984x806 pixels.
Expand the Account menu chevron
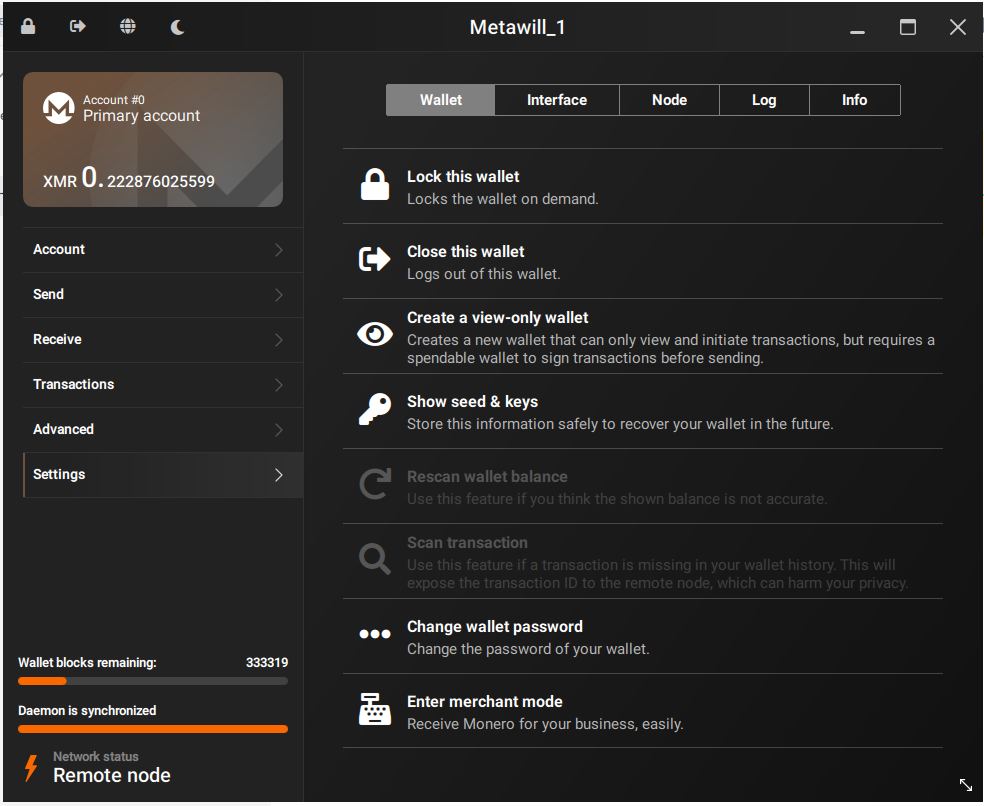pos(279,250)
